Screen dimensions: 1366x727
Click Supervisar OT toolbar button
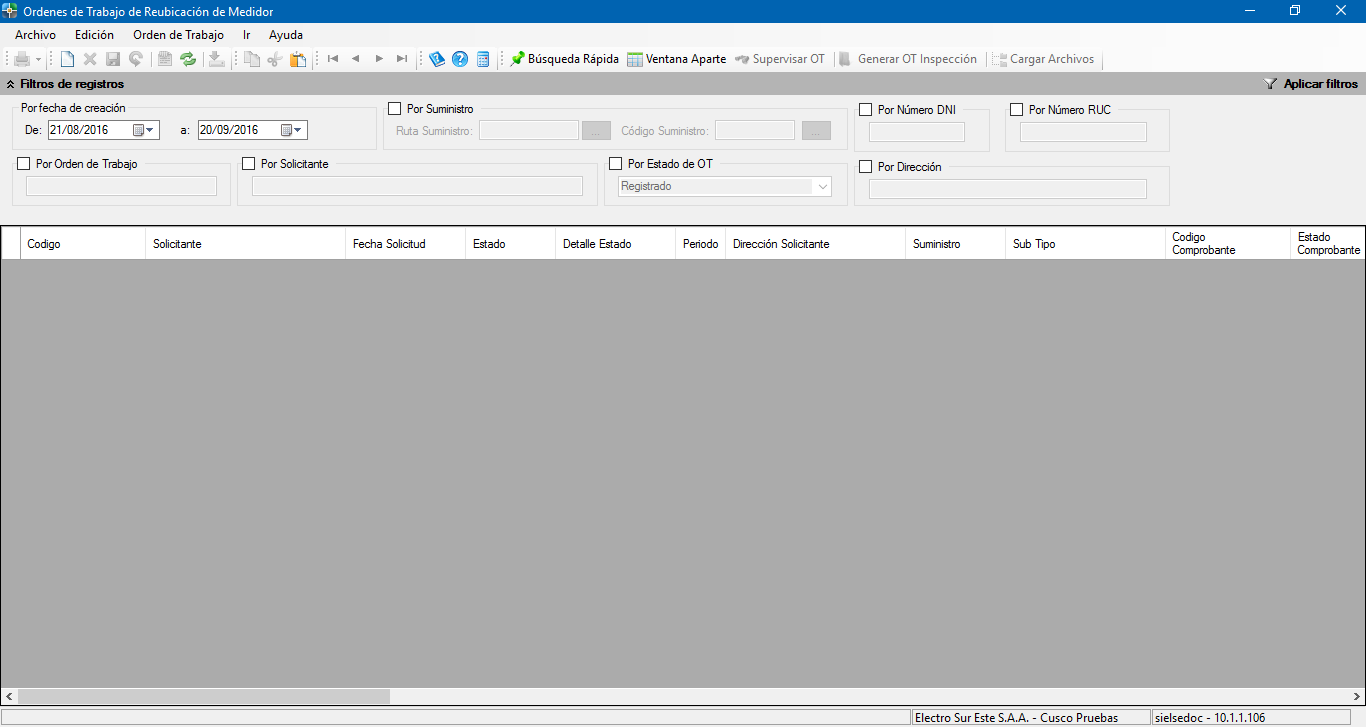[x=780, y=59]
